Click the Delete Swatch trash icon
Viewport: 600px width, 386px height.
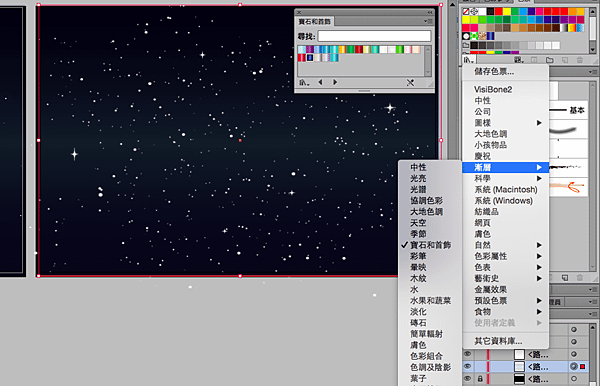580,60
